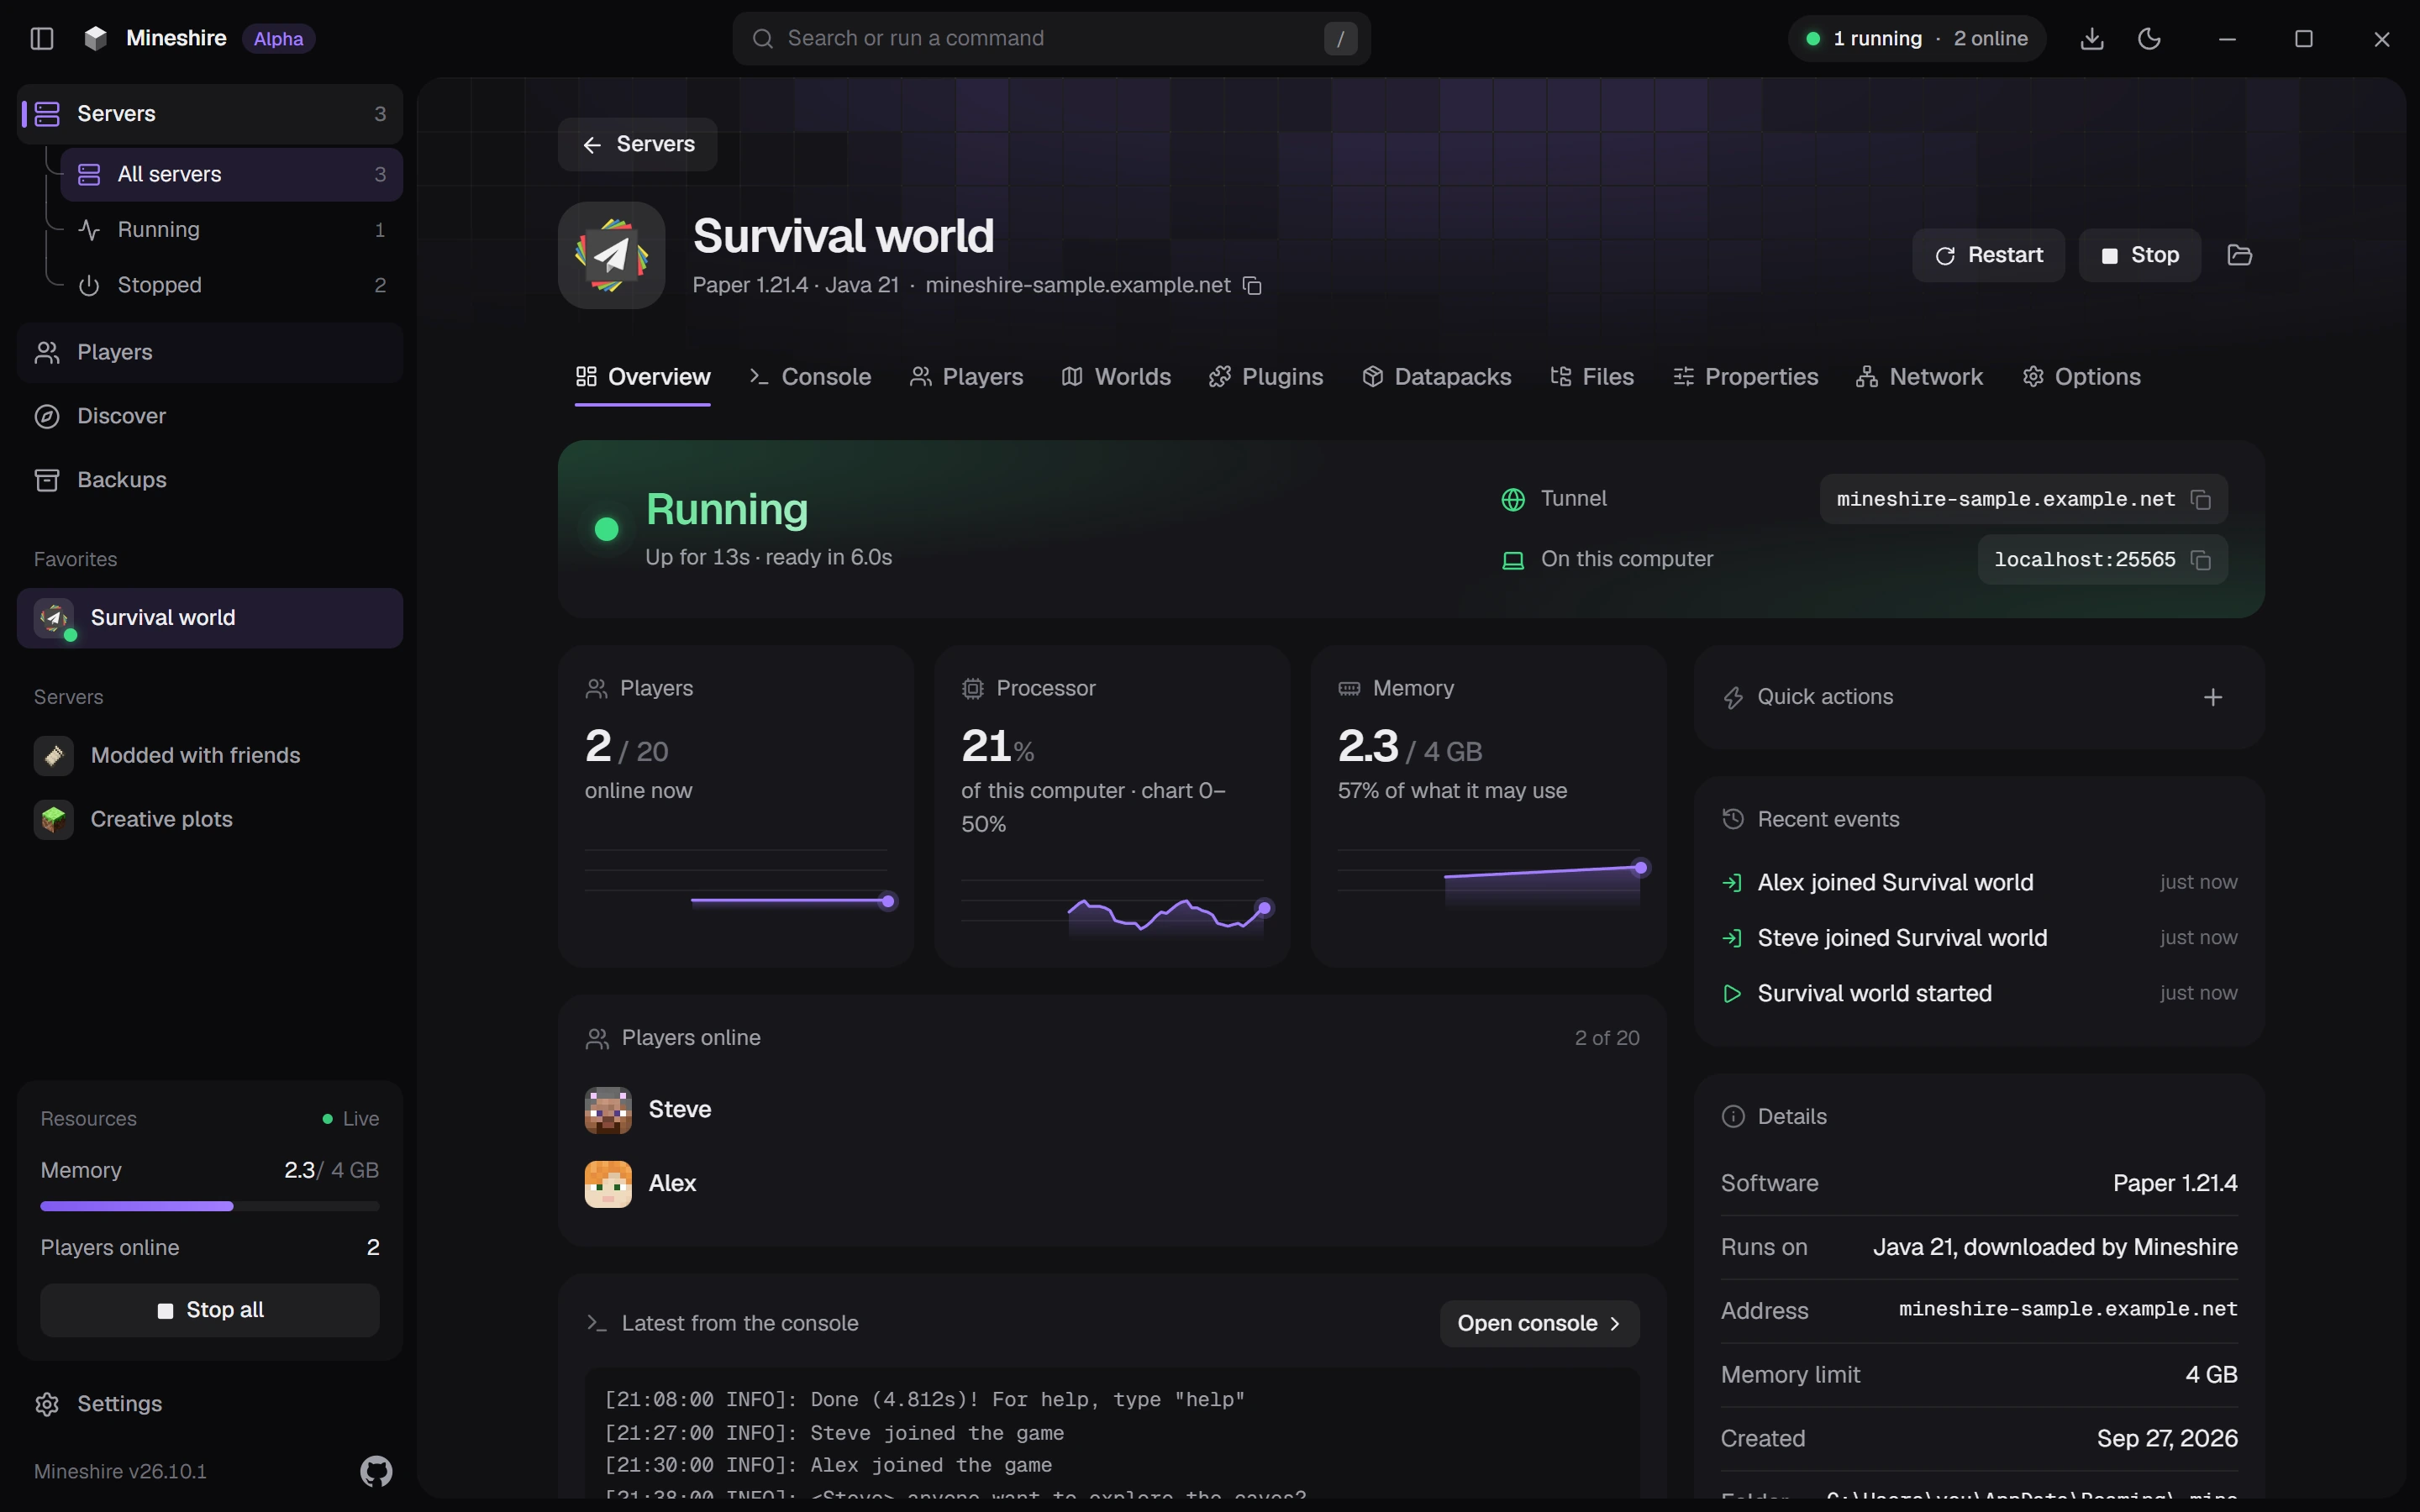Click the Survival world server logo
Screen dimensions: 2420x1512
611,255
